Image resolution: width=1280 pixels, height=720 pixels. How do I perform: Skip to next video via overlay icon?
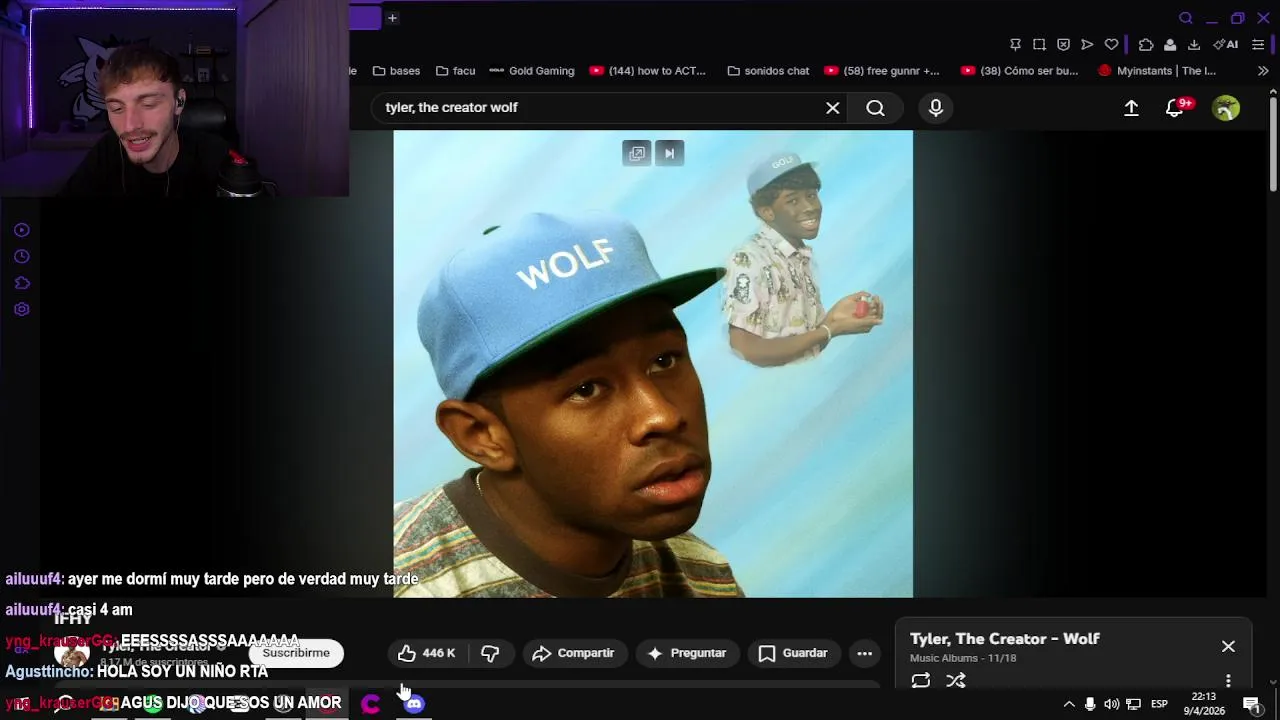point(670,153)
